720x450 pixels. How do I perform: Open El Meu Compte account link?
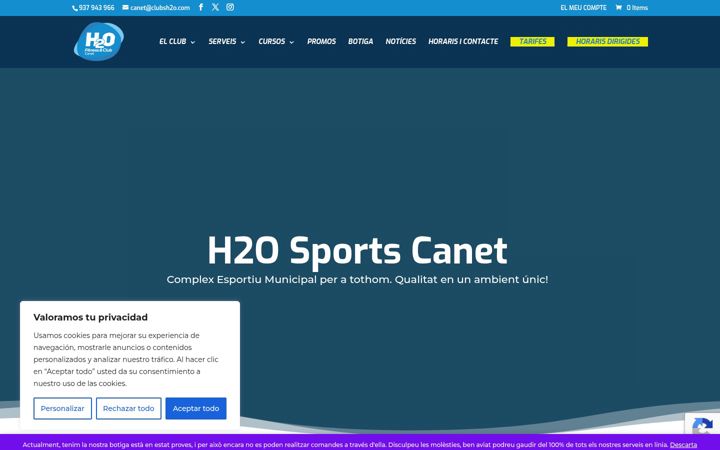(x=583, y=8)
